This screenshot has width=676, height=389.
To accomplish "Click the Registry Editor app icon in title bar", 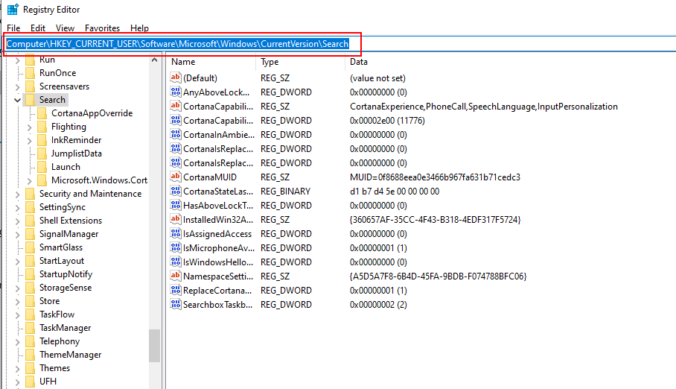I will tap(13, 9).
